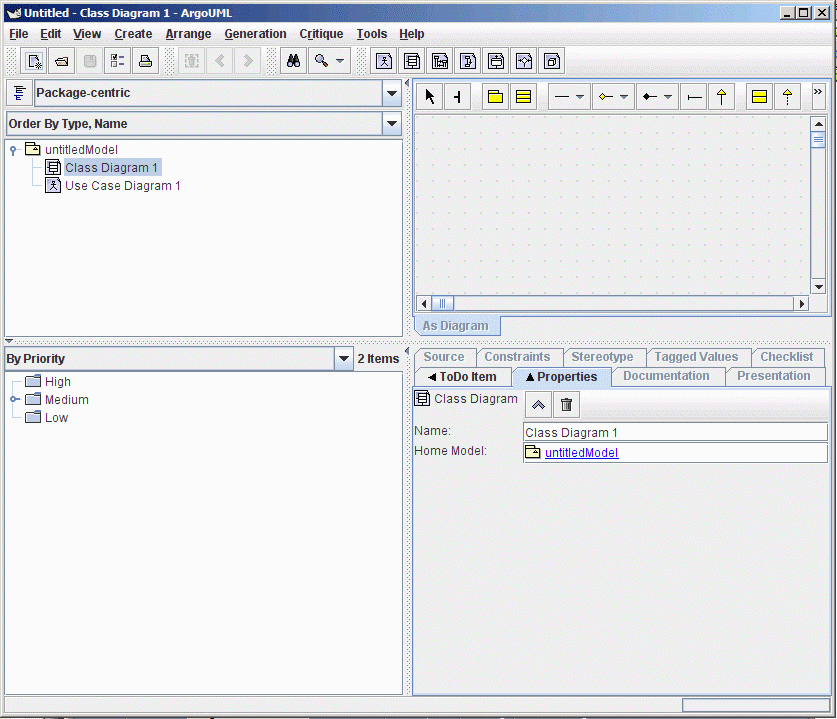
Task: Switch to the Tagged Values tab
Action: point(697,357)
